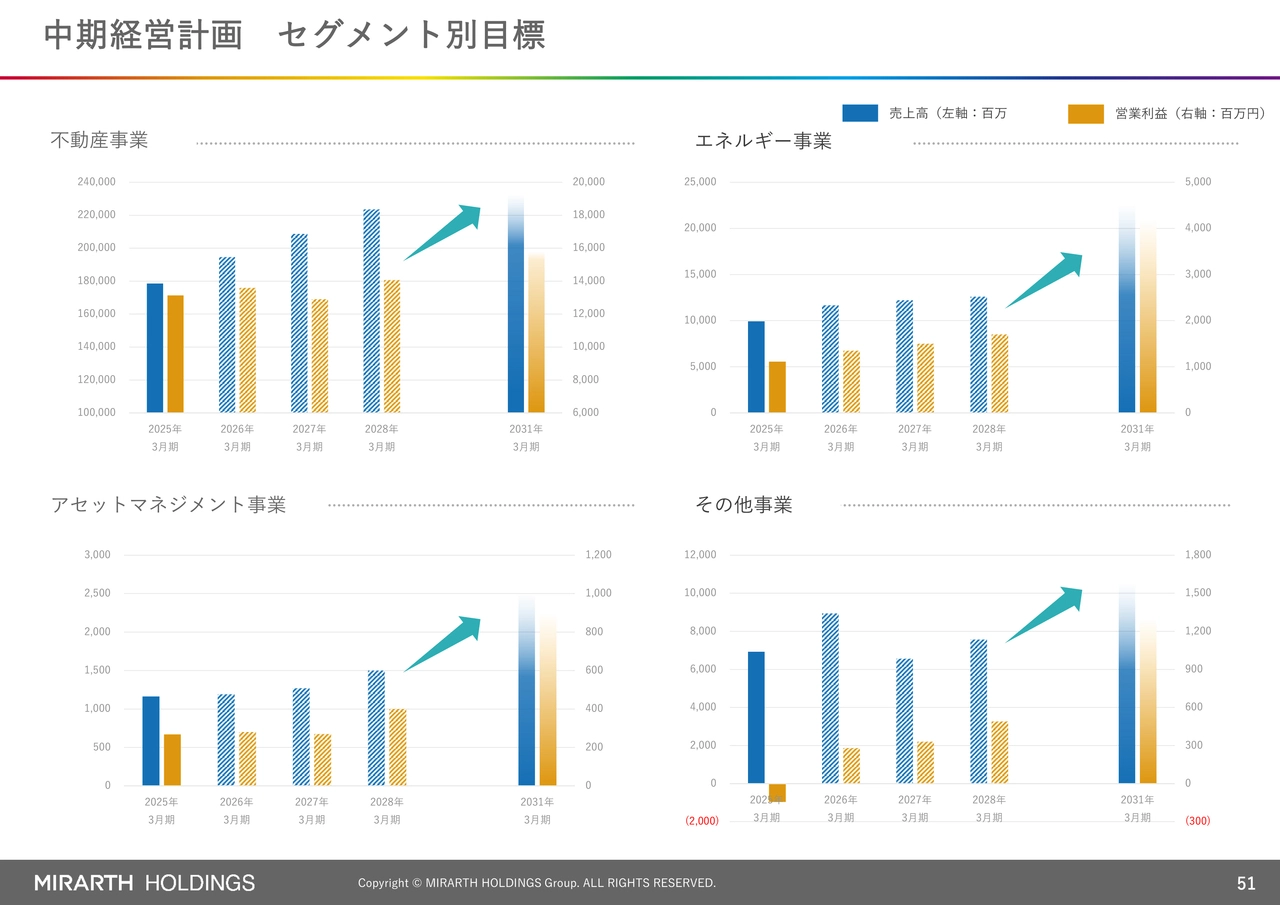1280x905 pixels.
Task: Click the 2028年3月期 hatched orange bar in エネルギー事業
Action: tap(1000, 373)
